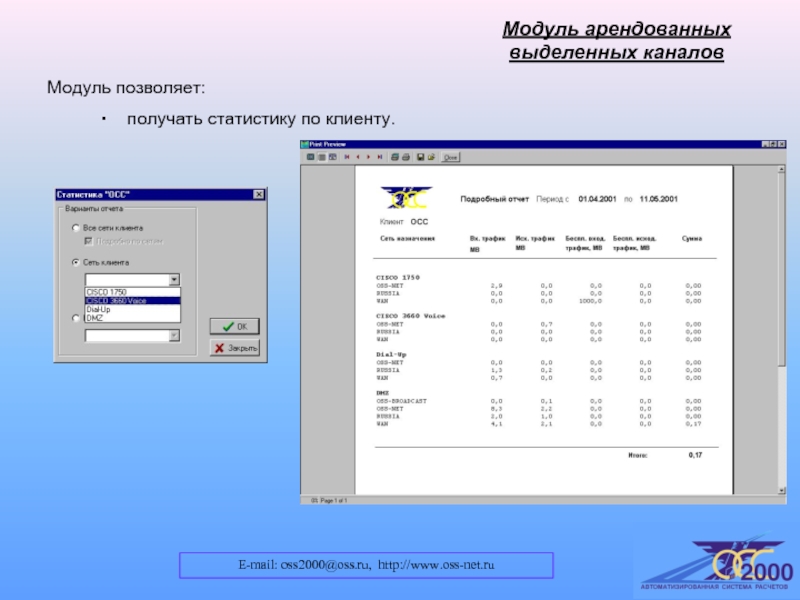Load a report with the open-folder icon
This screenshot has width=800, height=600.
(x=432, y=157)
